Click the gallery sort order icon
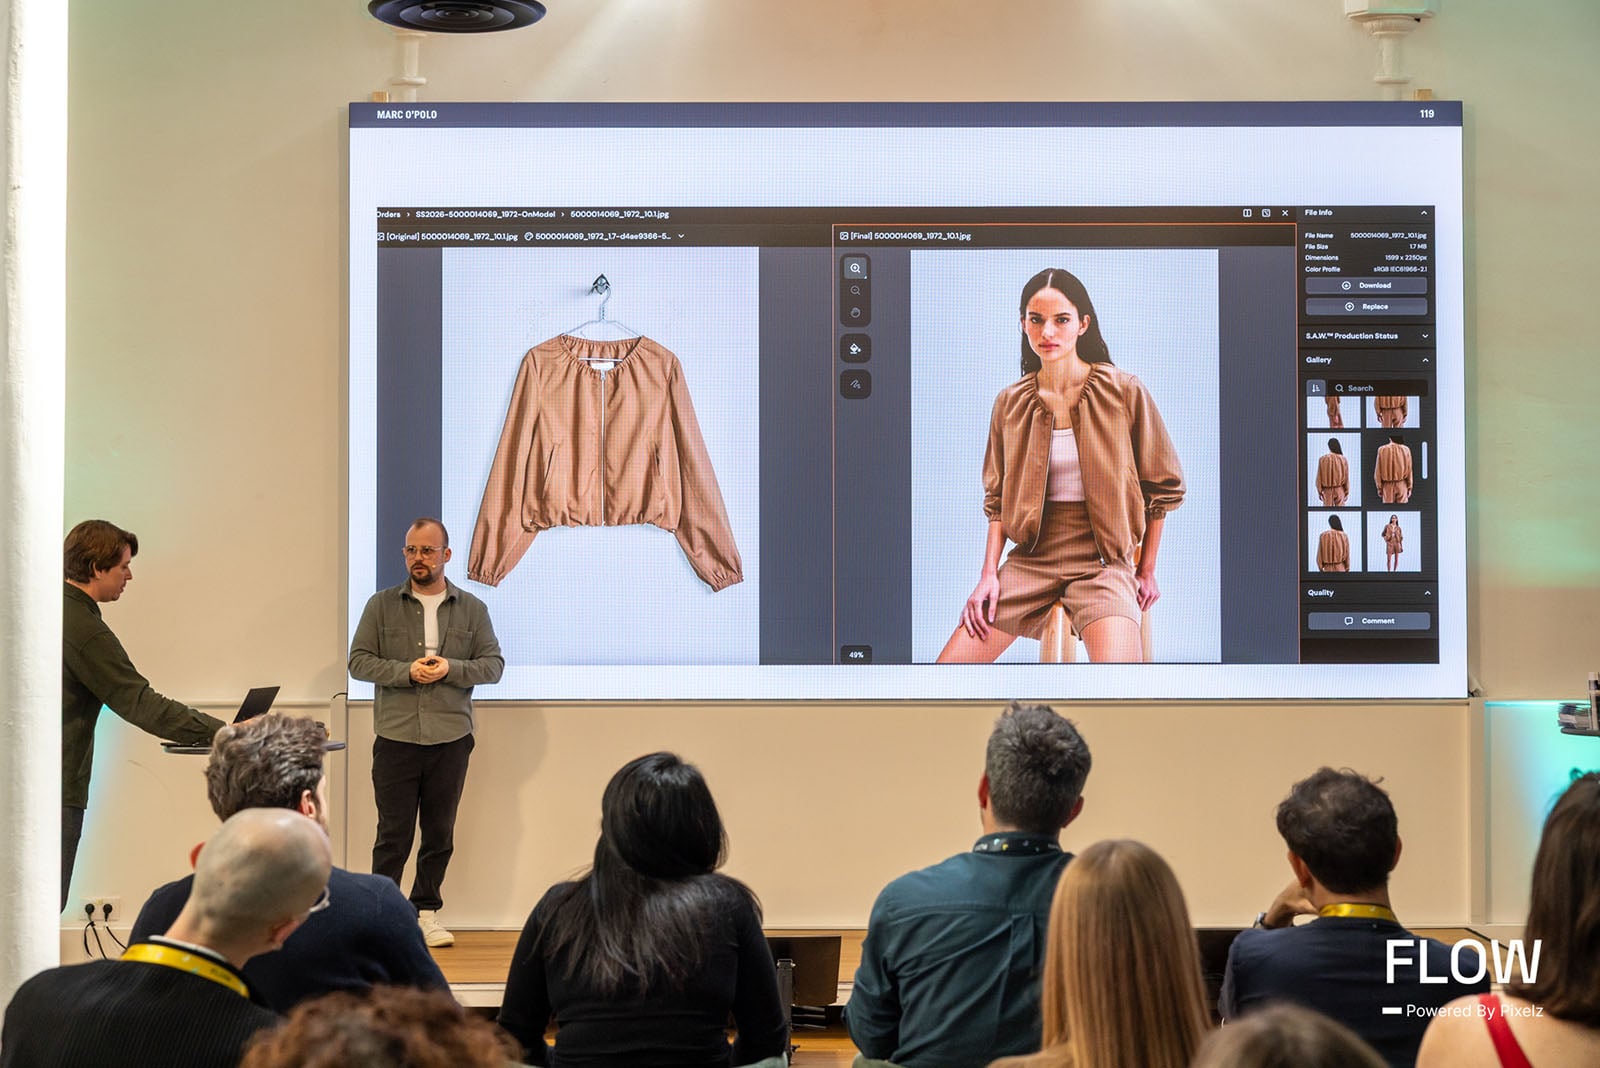This screenshot has width=1600, height=1068. click(1316, 388)
